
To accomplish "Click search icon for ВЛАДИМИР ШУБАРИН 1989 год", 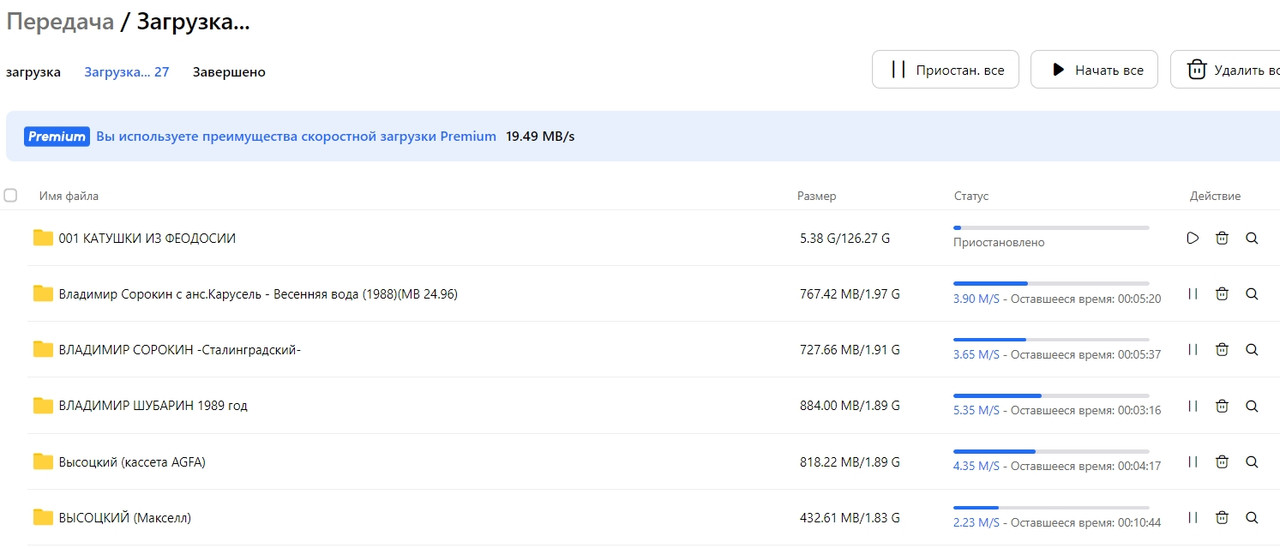I will pyautogui.click(x=1252, y=406).
